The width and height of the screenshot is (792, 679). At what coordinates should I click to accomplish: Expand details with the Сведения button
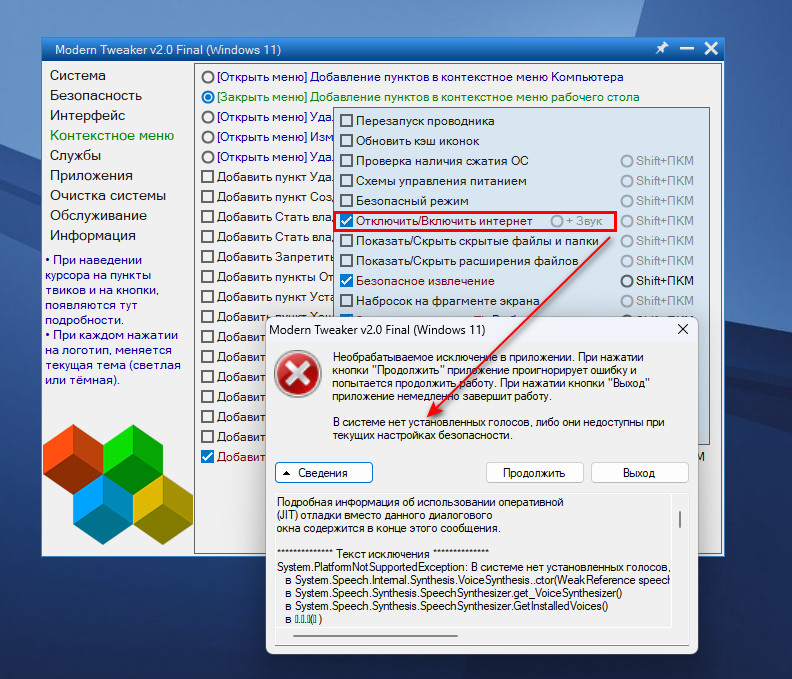coord(324,472)
